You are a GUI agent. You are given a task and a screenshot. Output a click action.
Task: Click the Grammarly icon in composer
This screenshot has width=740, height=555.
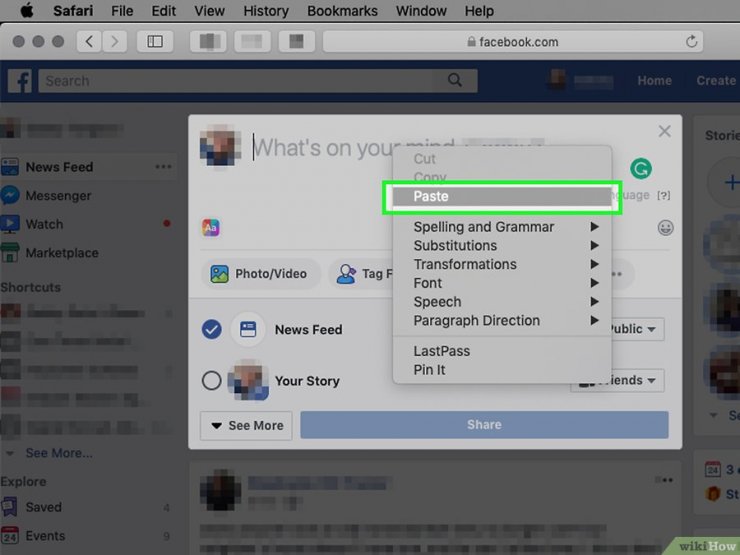coord(641,168)
